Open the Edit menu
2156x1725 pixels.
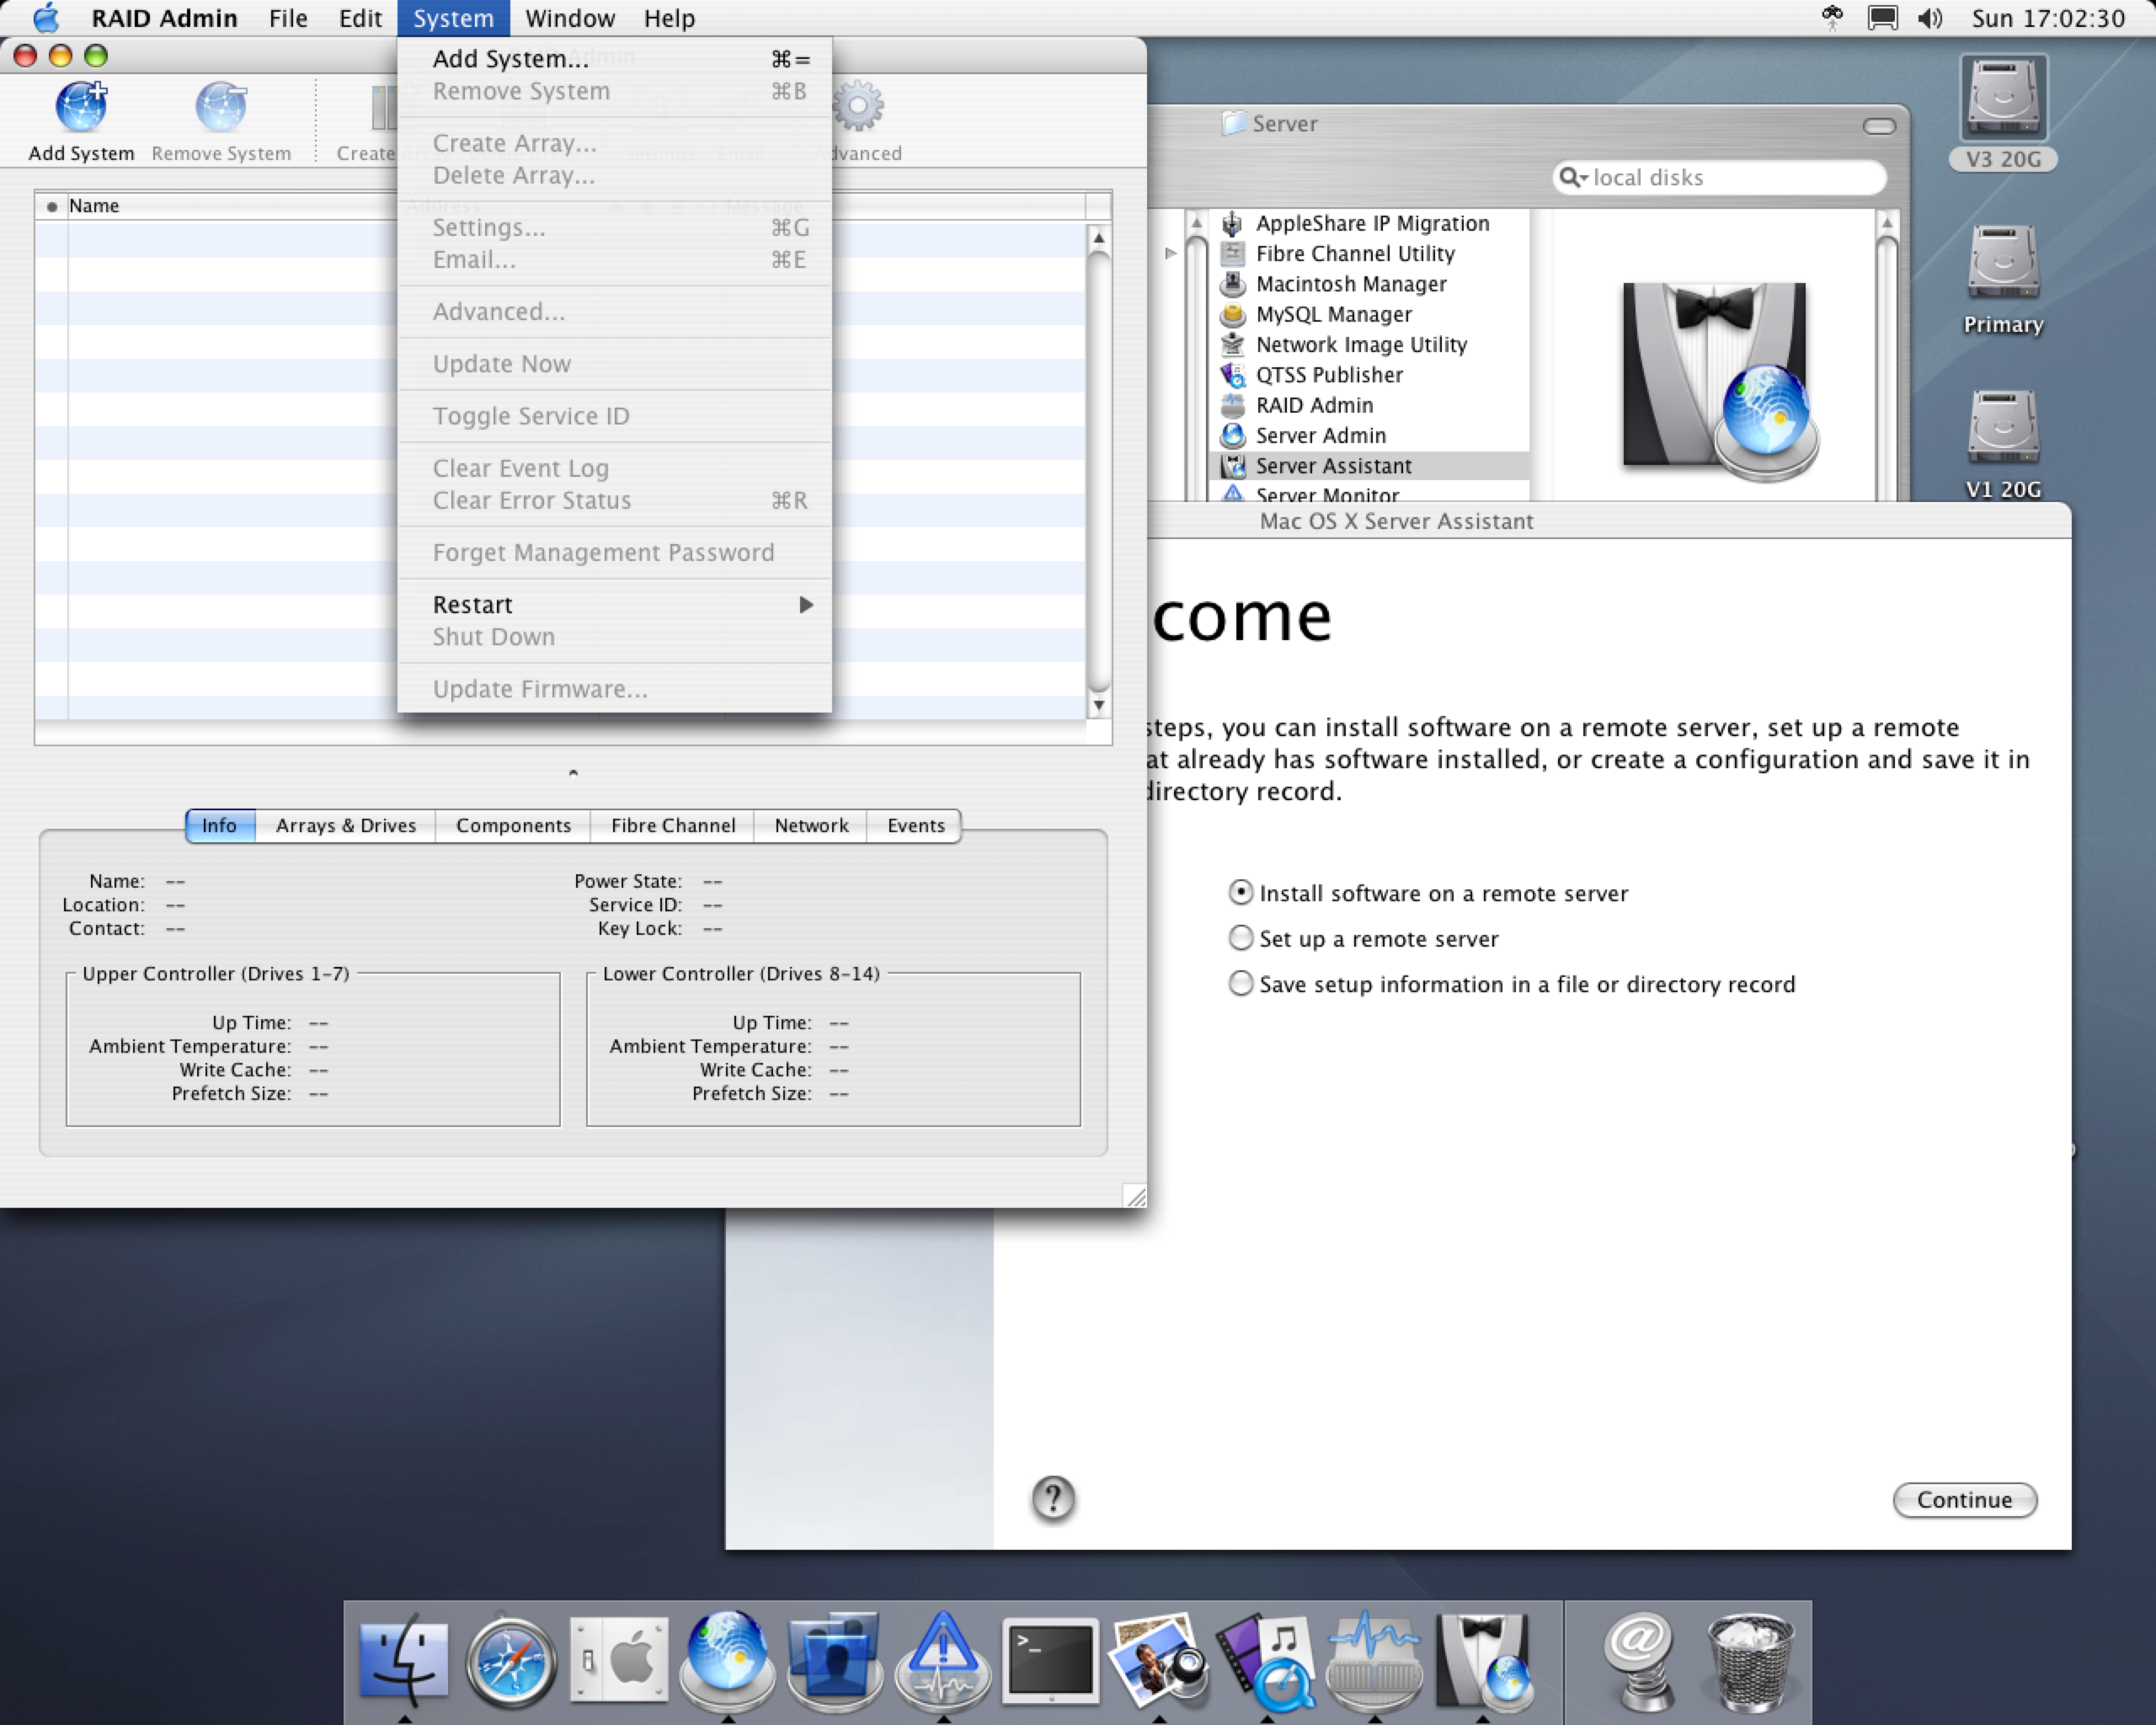[360, 18]
